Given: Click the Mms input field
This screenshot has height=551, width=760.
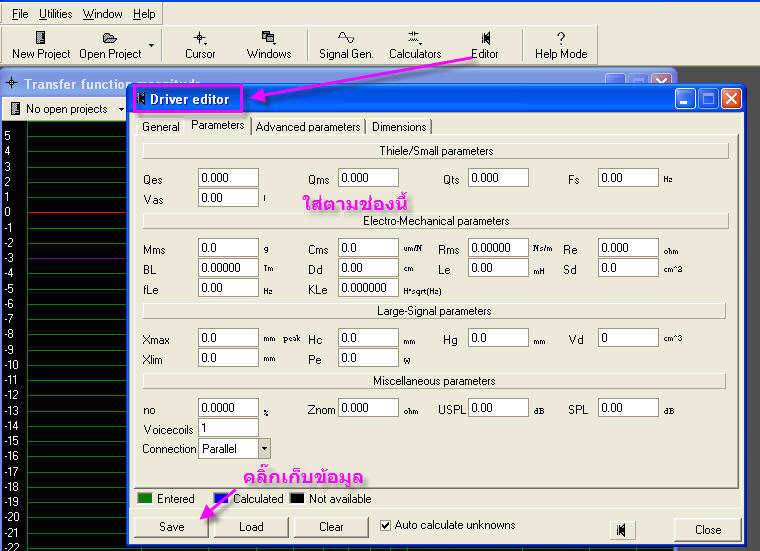Looking at the screenshot, I should point(228,248).
